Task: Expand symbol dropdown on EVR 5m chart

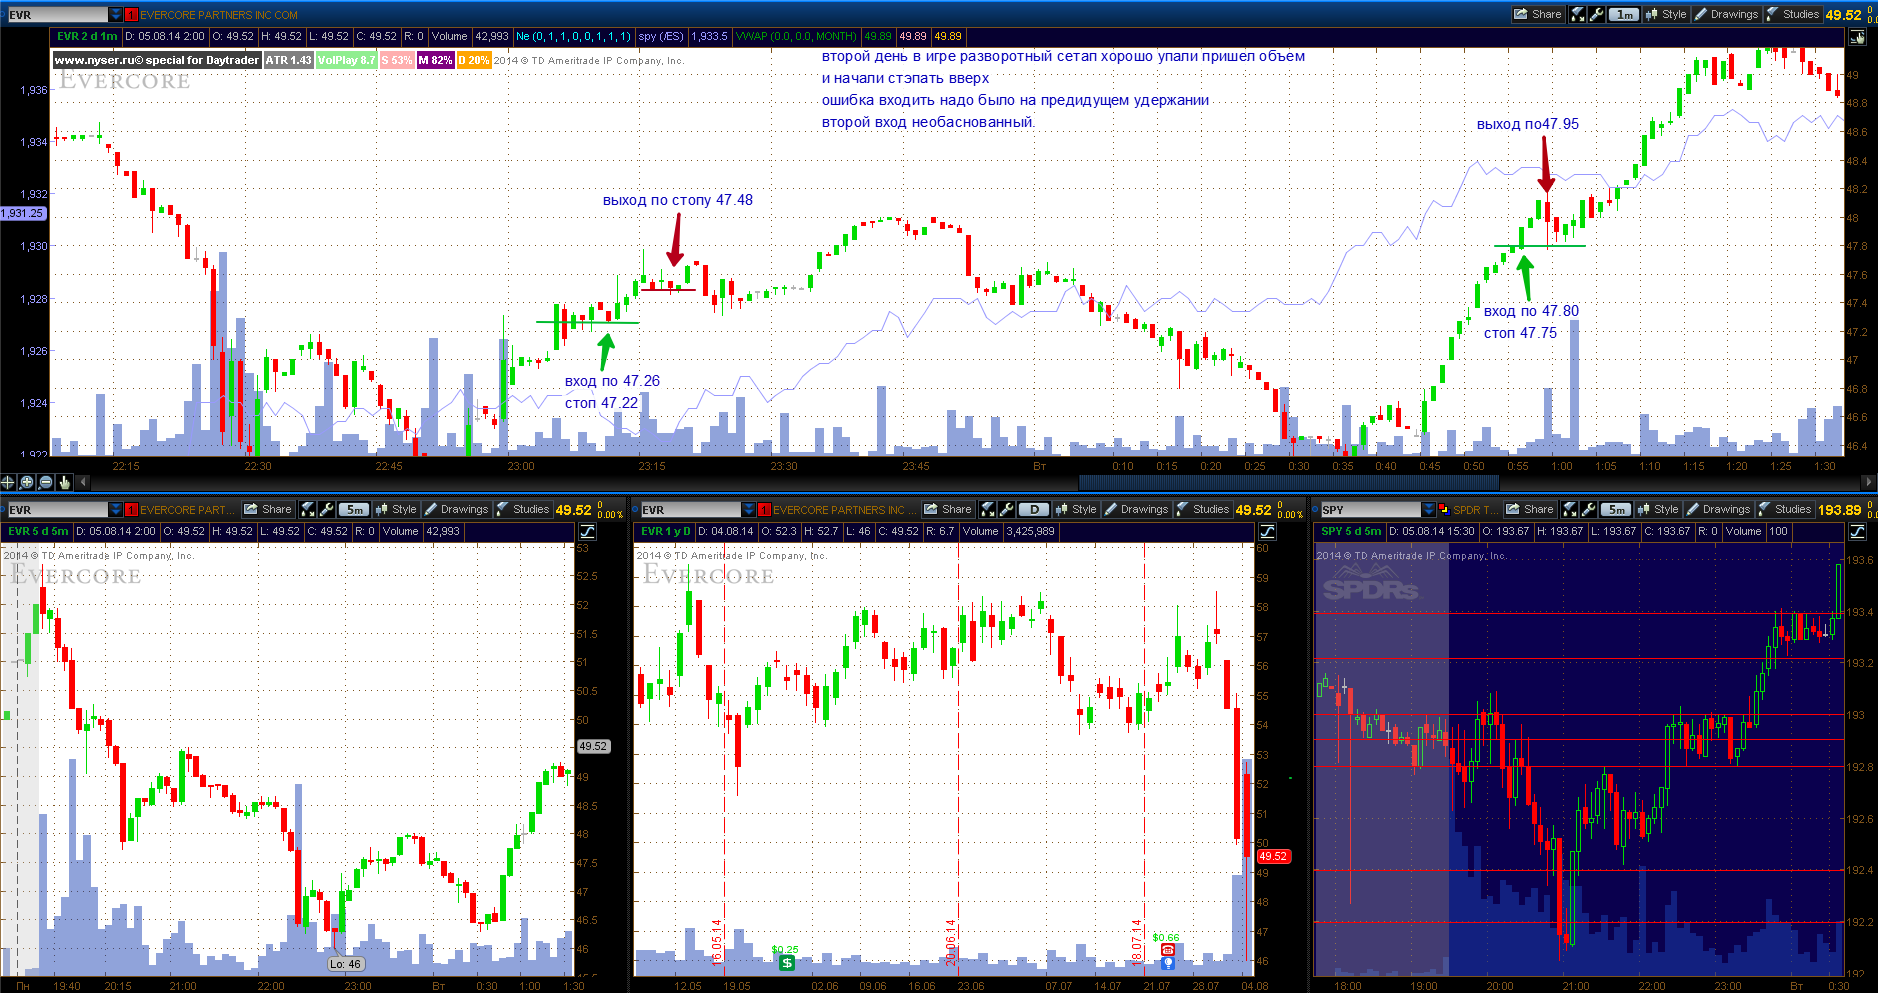Action: (x=116, y=510)
